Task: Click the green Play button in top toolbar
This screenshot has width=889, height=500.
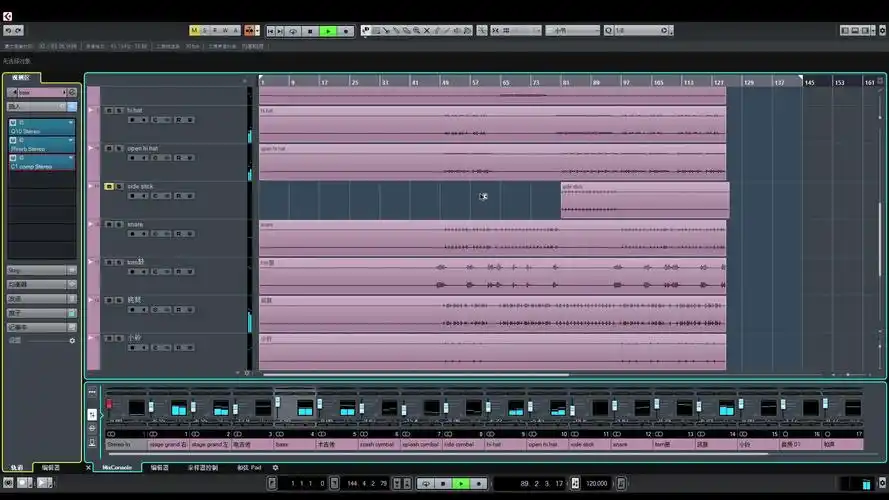Action: tap(328, 31)
